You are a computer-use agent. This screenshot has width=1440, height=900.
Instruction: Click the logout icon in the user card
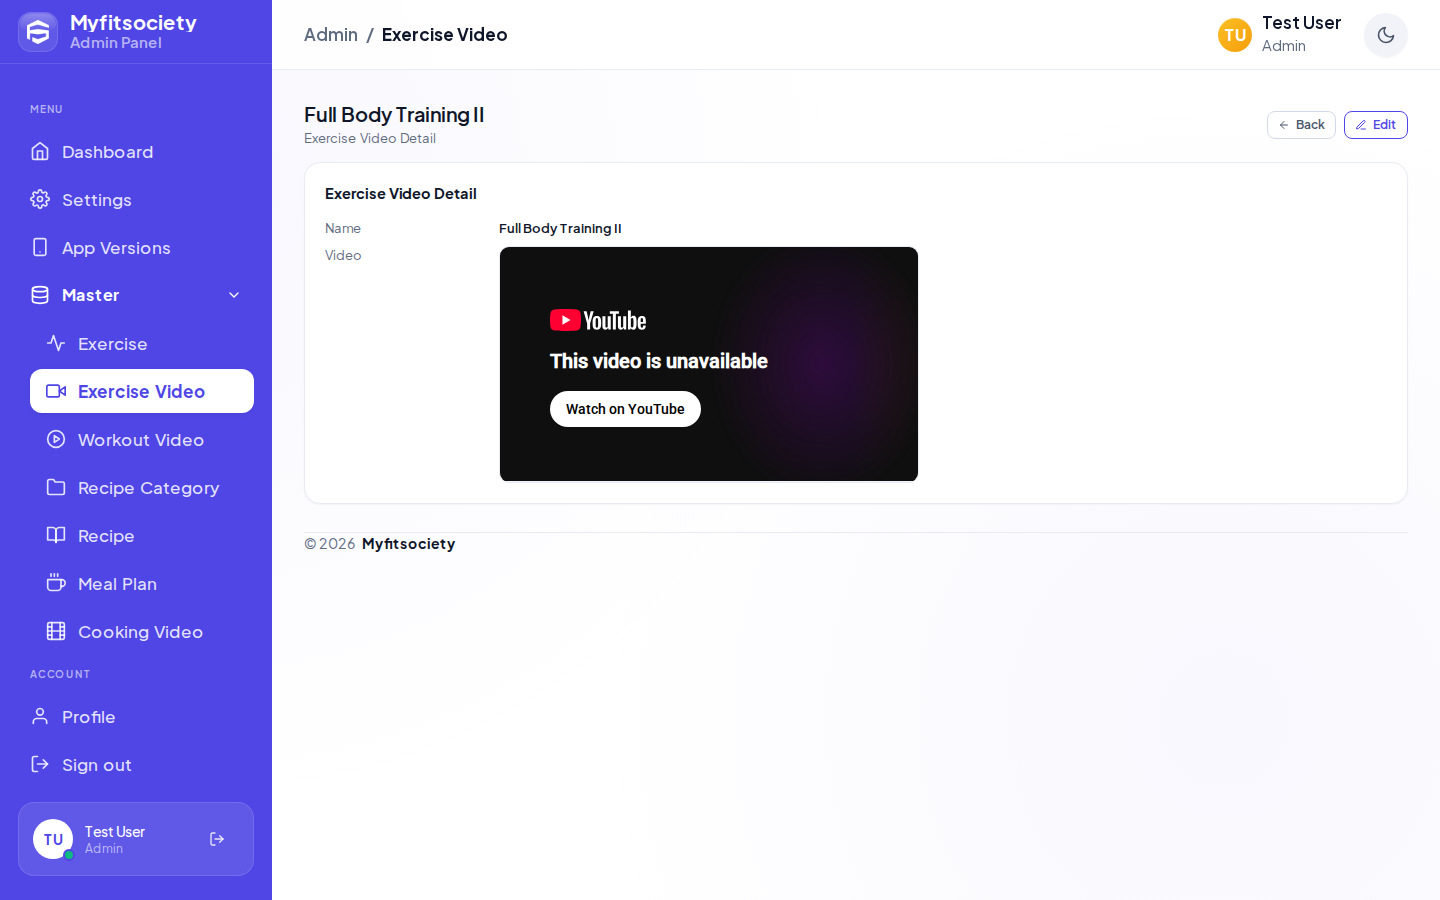[x=217, y=839]
